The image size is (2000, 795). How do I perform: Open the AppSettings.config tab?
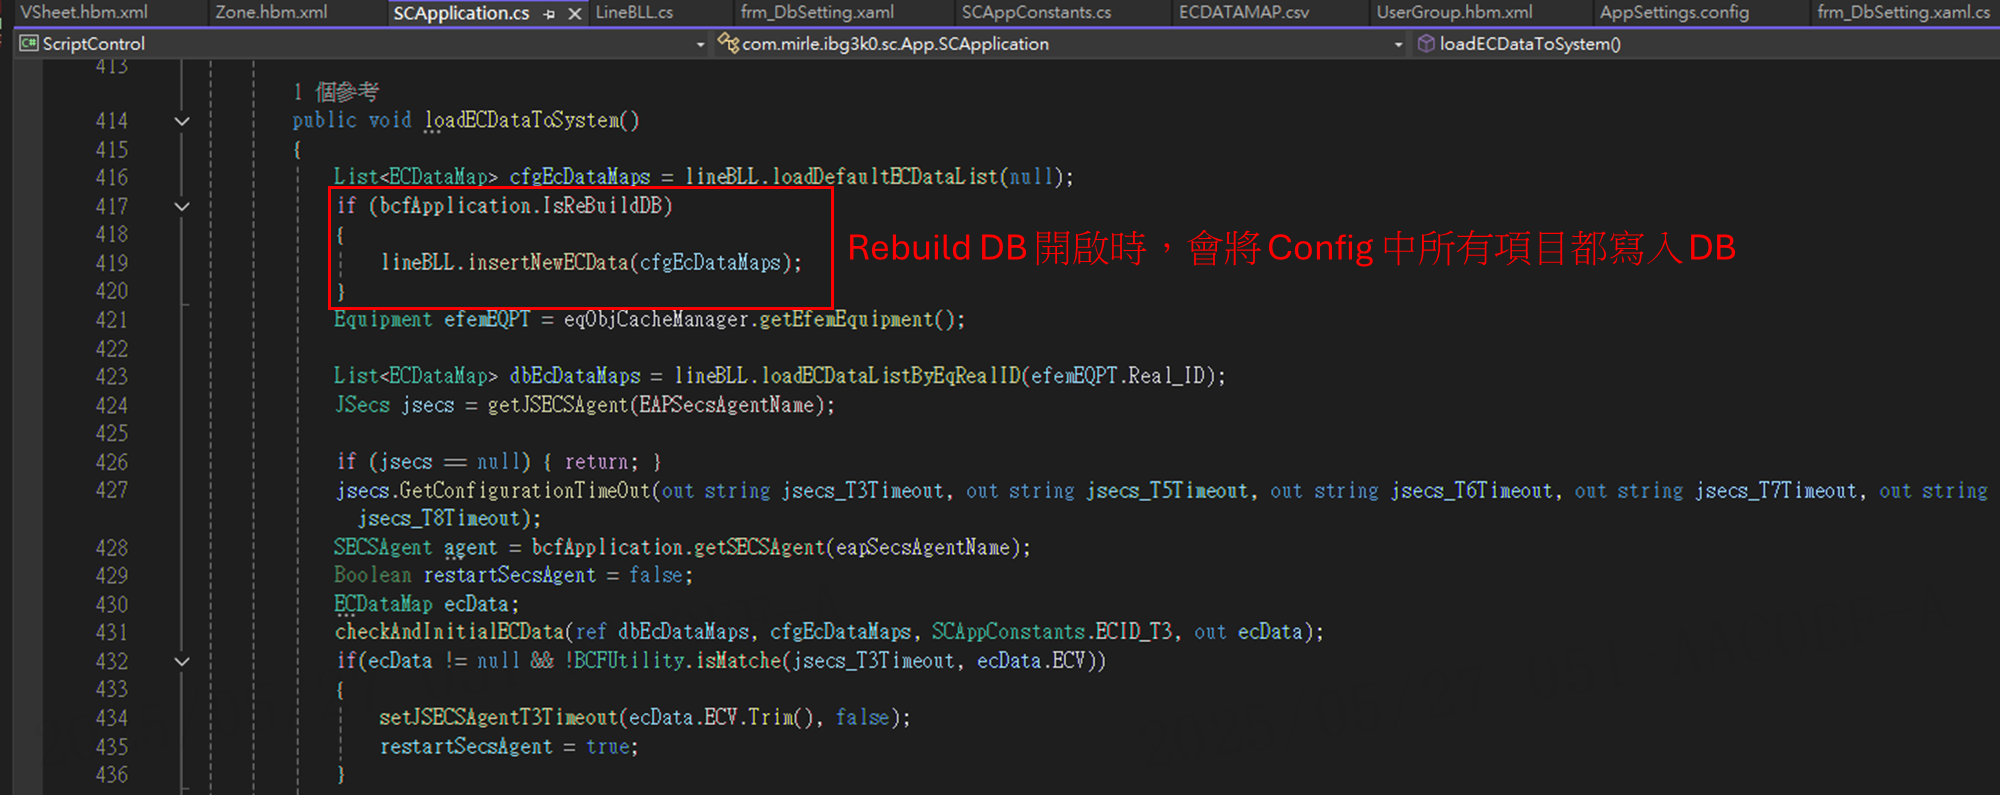click(1674, 13)
